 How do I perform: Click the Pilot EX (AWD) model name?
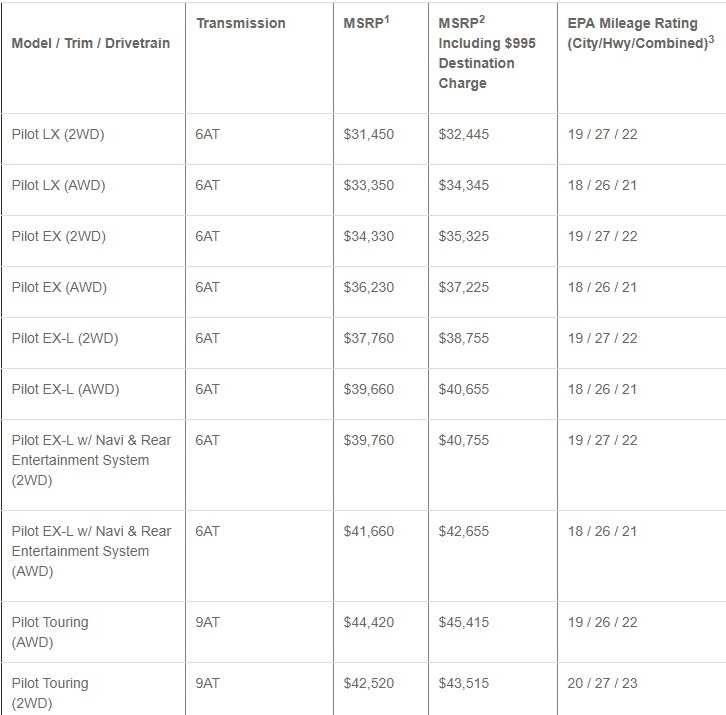(58, 287)
